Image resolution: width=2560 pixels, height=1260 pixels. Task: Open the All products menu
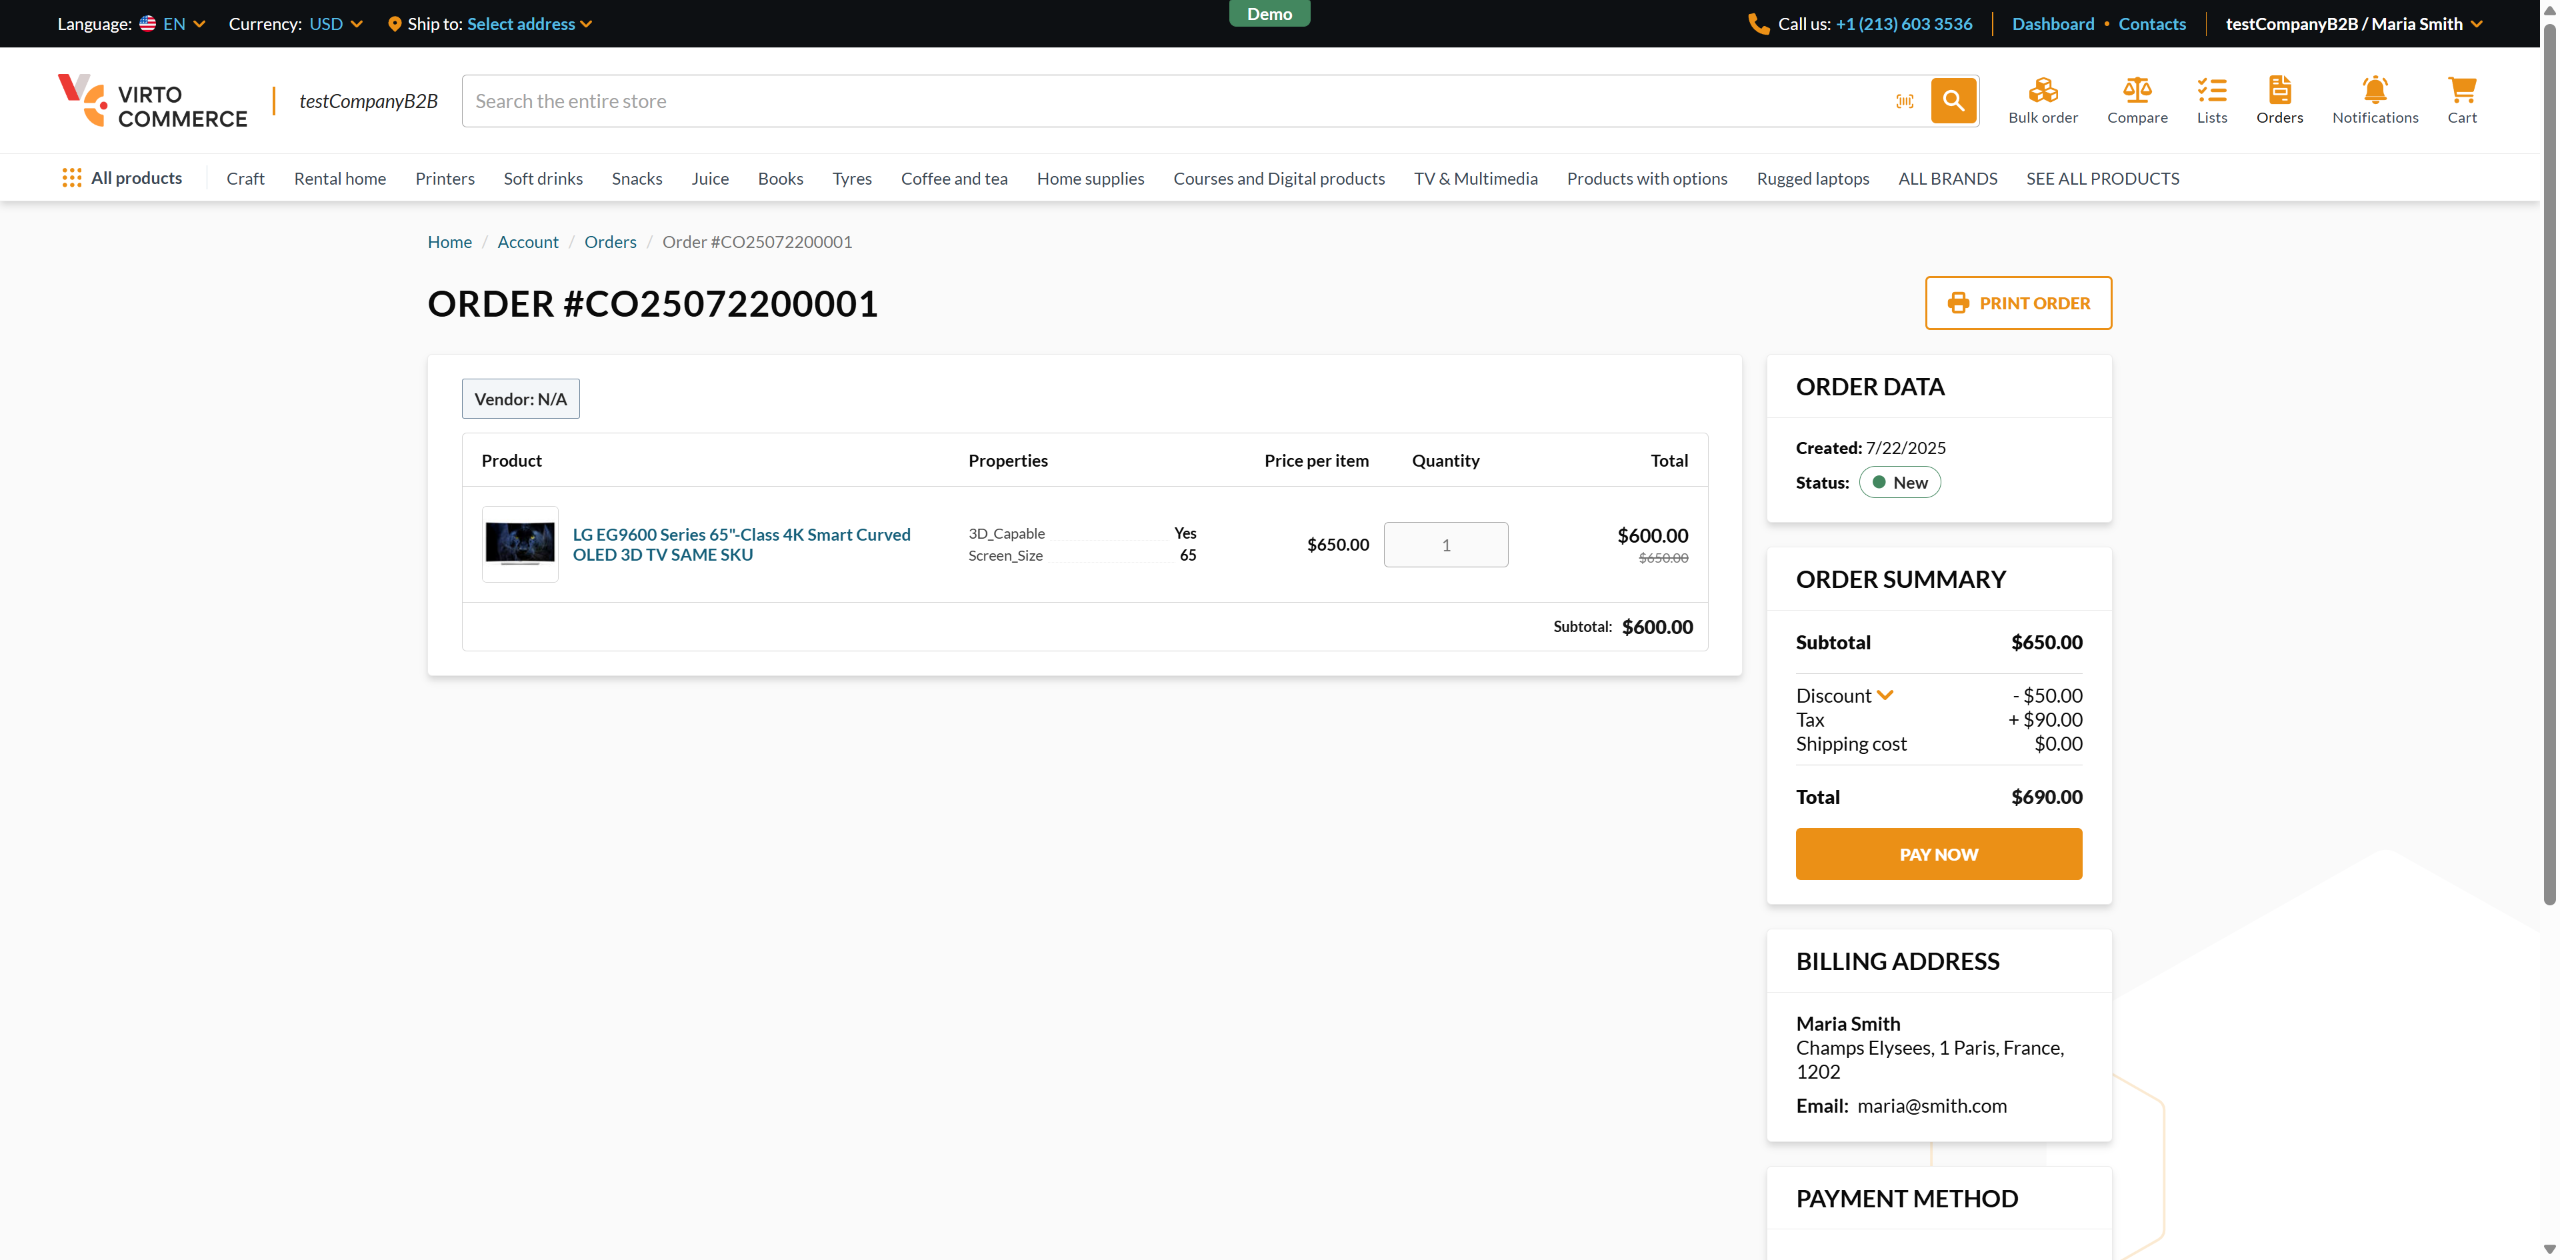pyautogui.click(x=122, y=178)
